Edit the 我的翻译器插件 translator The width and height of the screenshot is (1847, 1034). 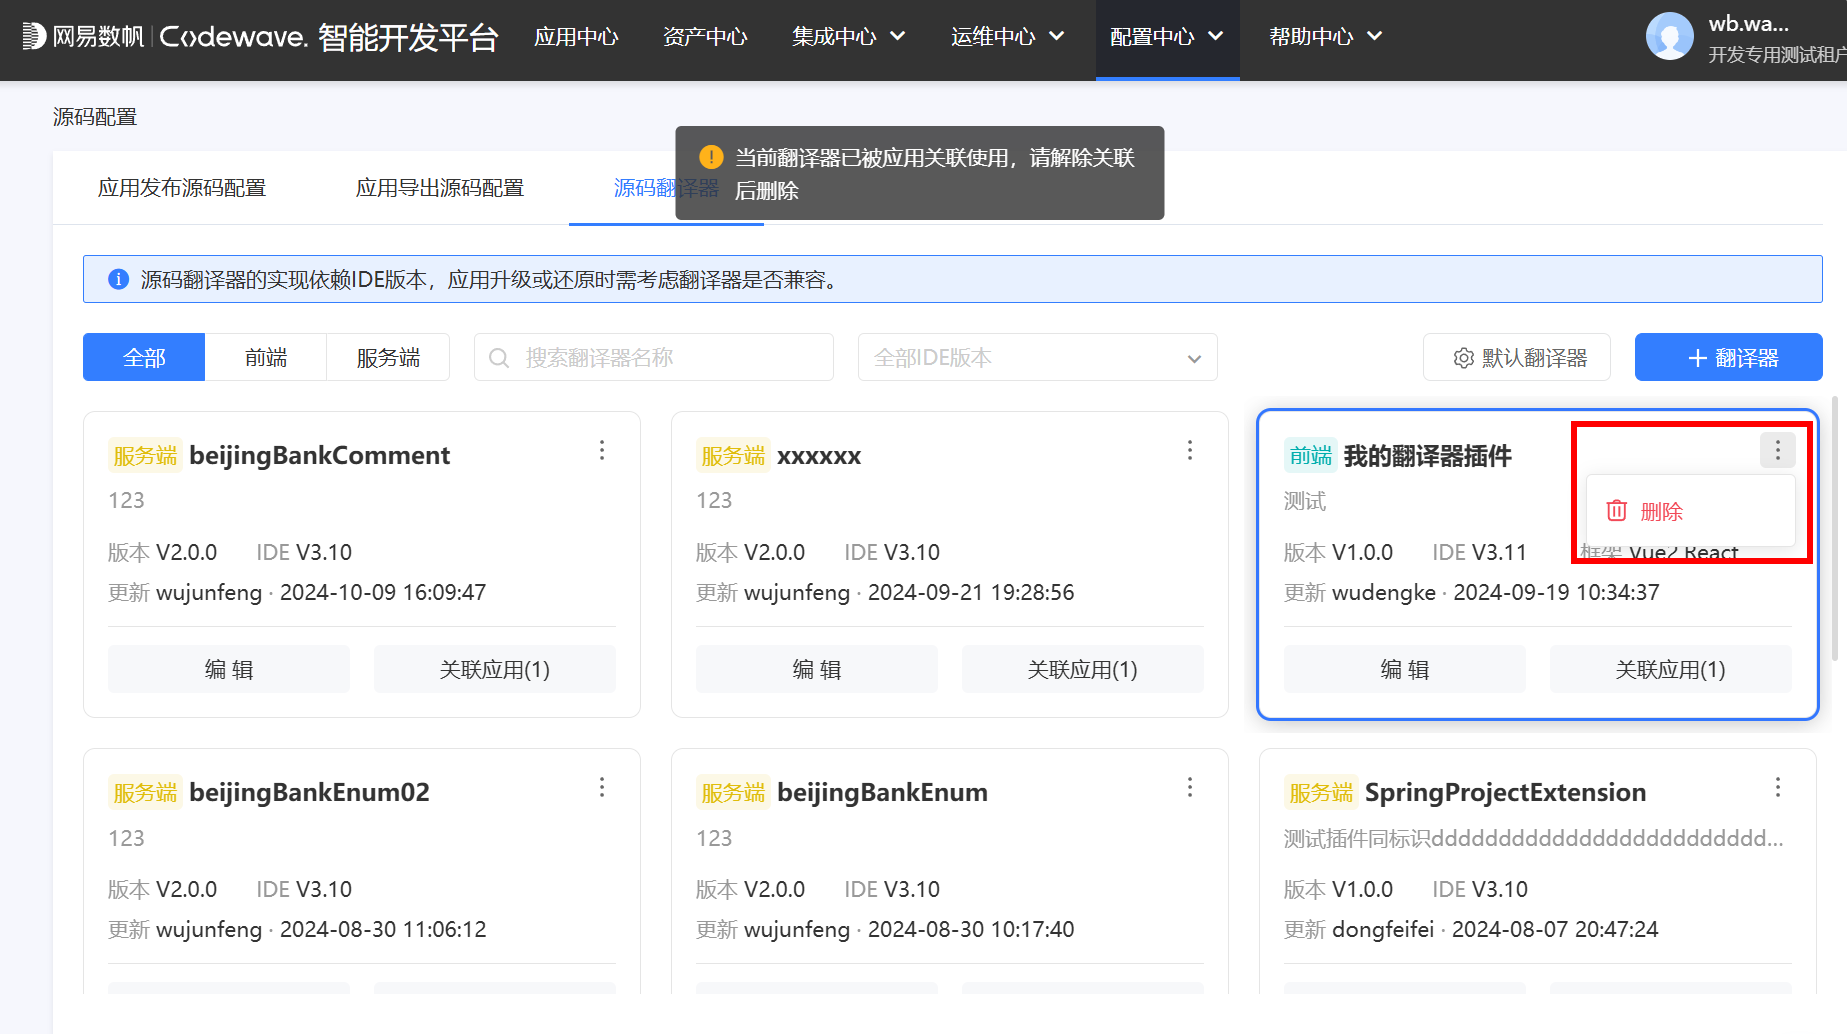point(1405,669)
